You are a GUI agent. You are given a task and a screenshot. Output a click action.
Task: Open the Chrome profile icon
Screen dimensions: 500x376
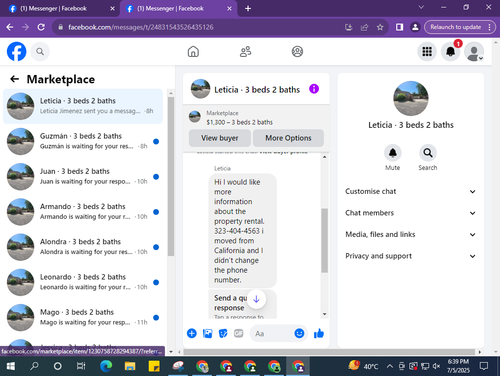coord(415,27)
